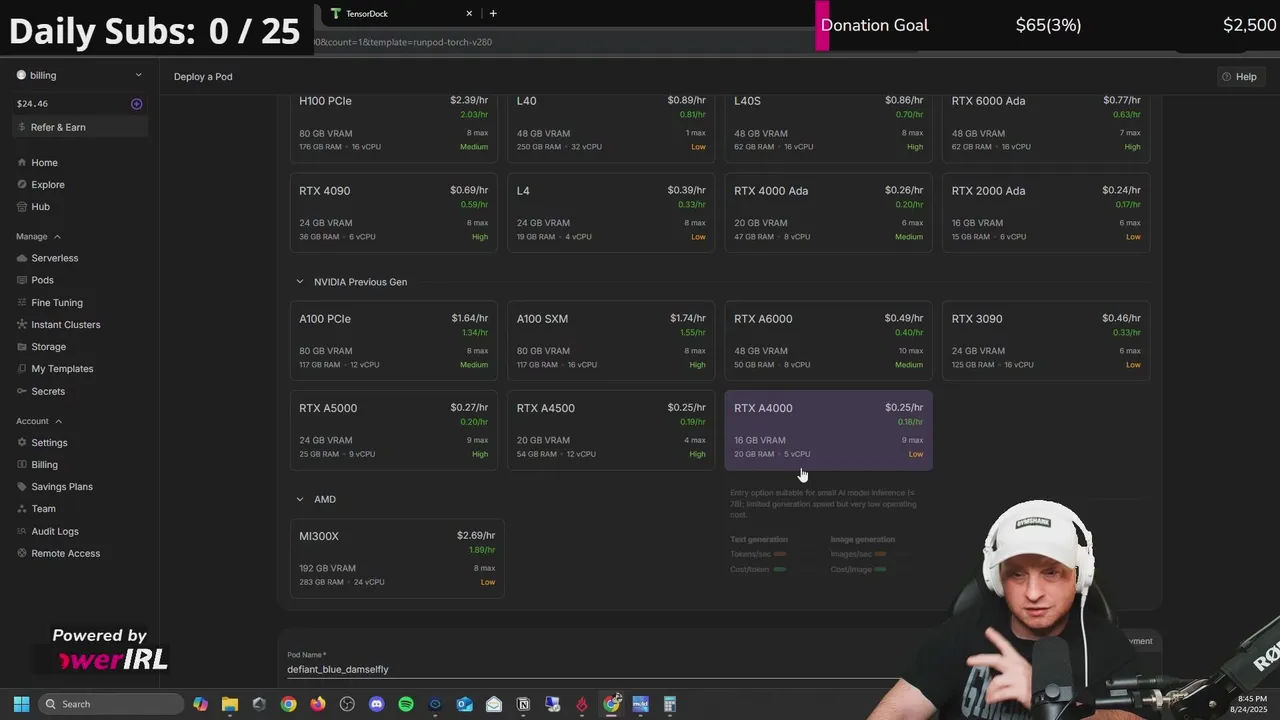Open OBS Studio from the taskbar

point(347,704)
